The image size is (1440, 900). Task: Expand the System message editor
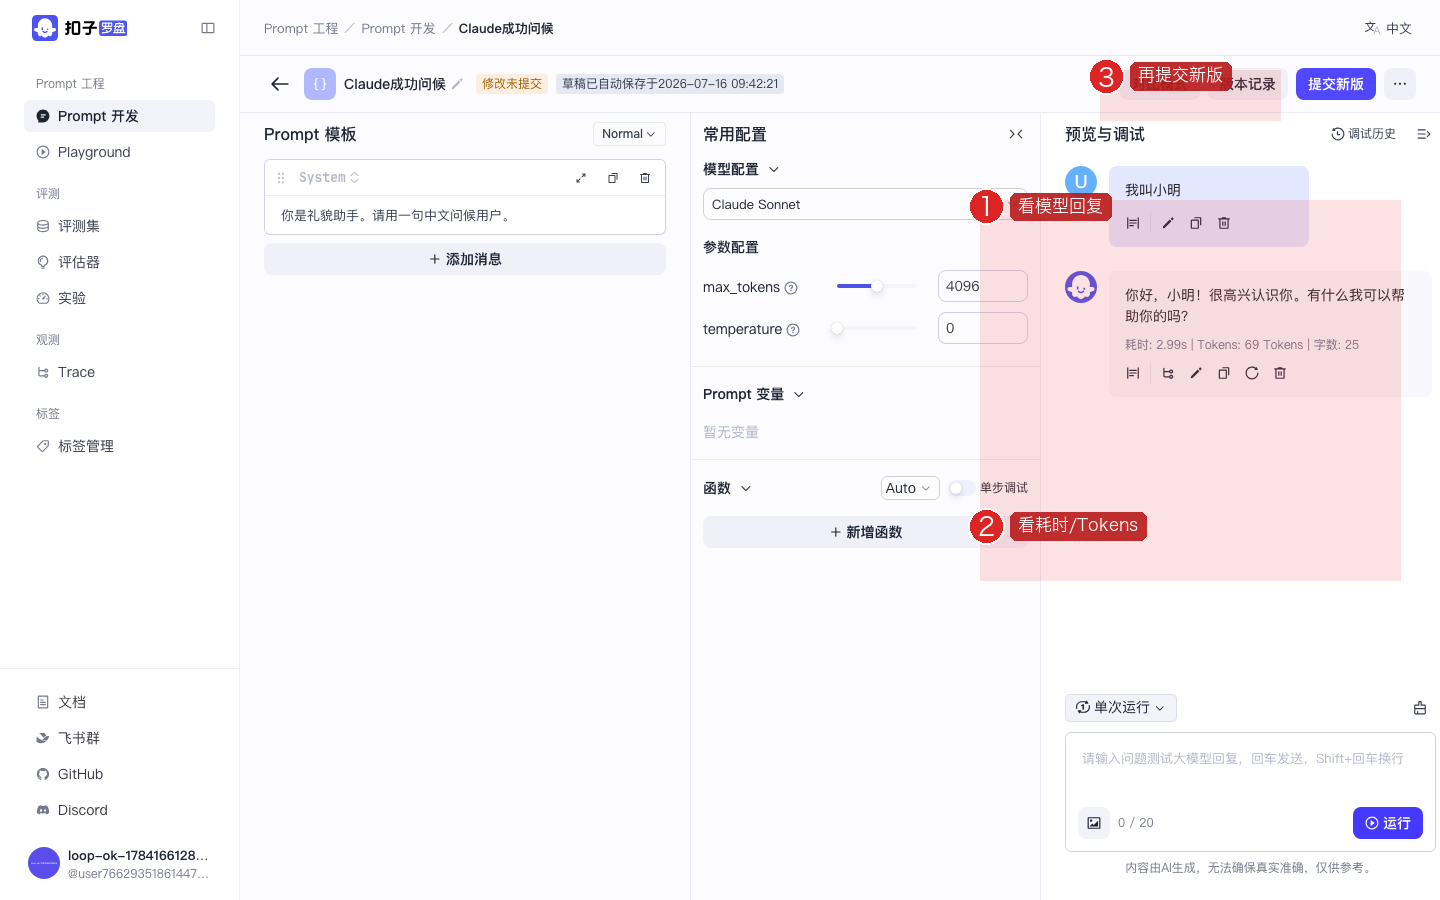click(x=581, y=178)
